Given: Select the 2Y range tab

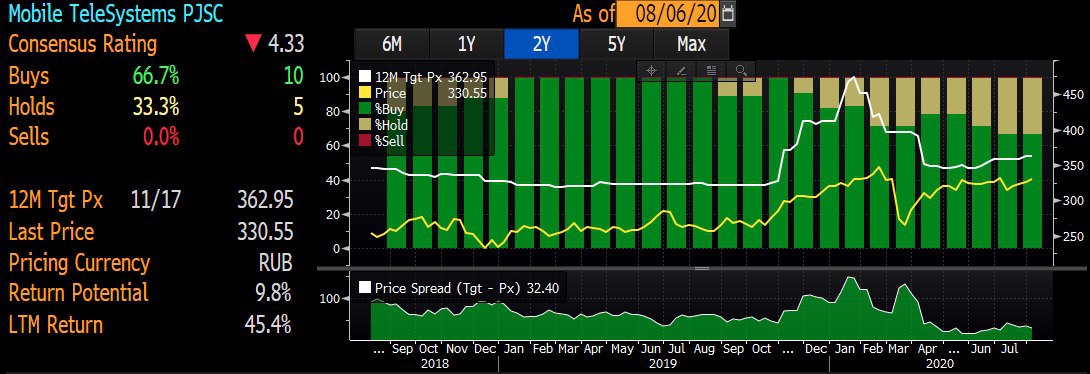Looking at the screenshot, I should [542, 44].
